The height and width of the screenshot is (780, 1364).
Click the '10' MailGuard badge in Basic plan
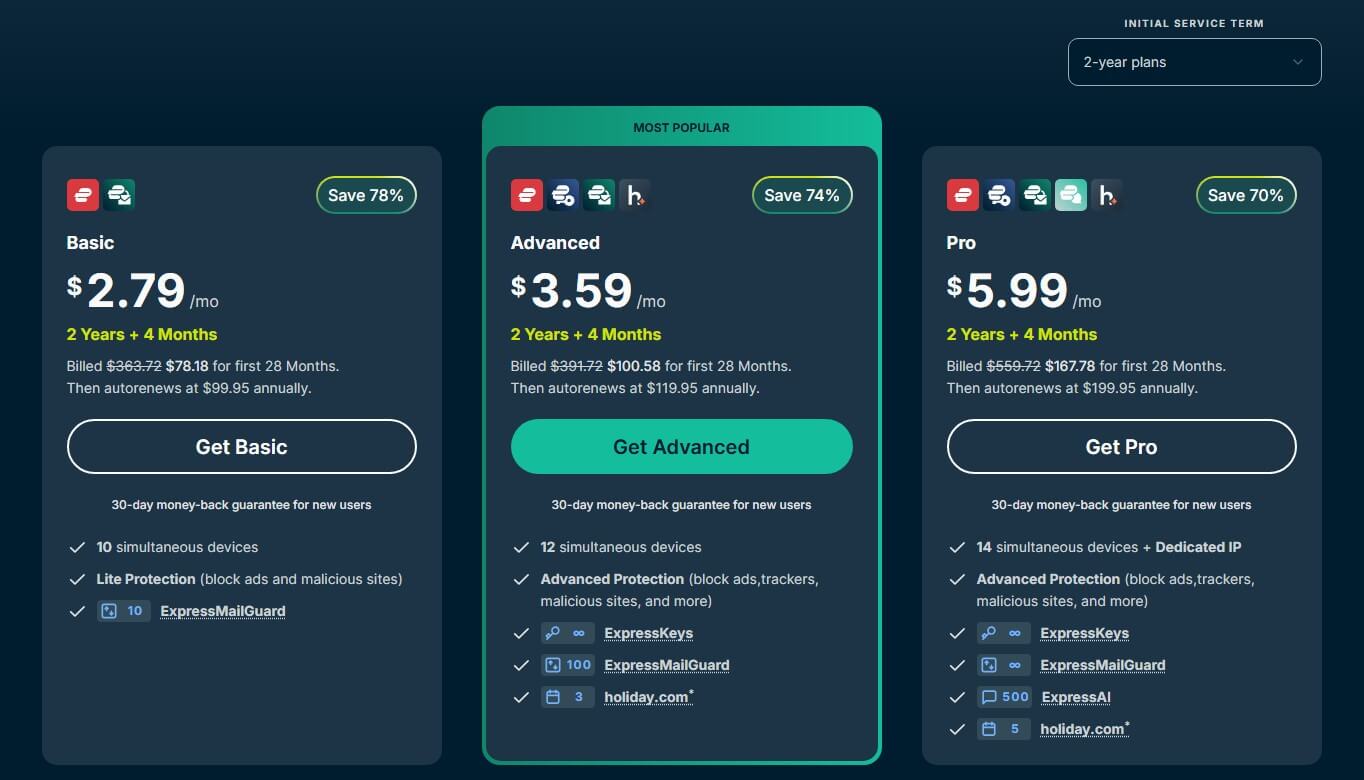(x=124, y=611)
